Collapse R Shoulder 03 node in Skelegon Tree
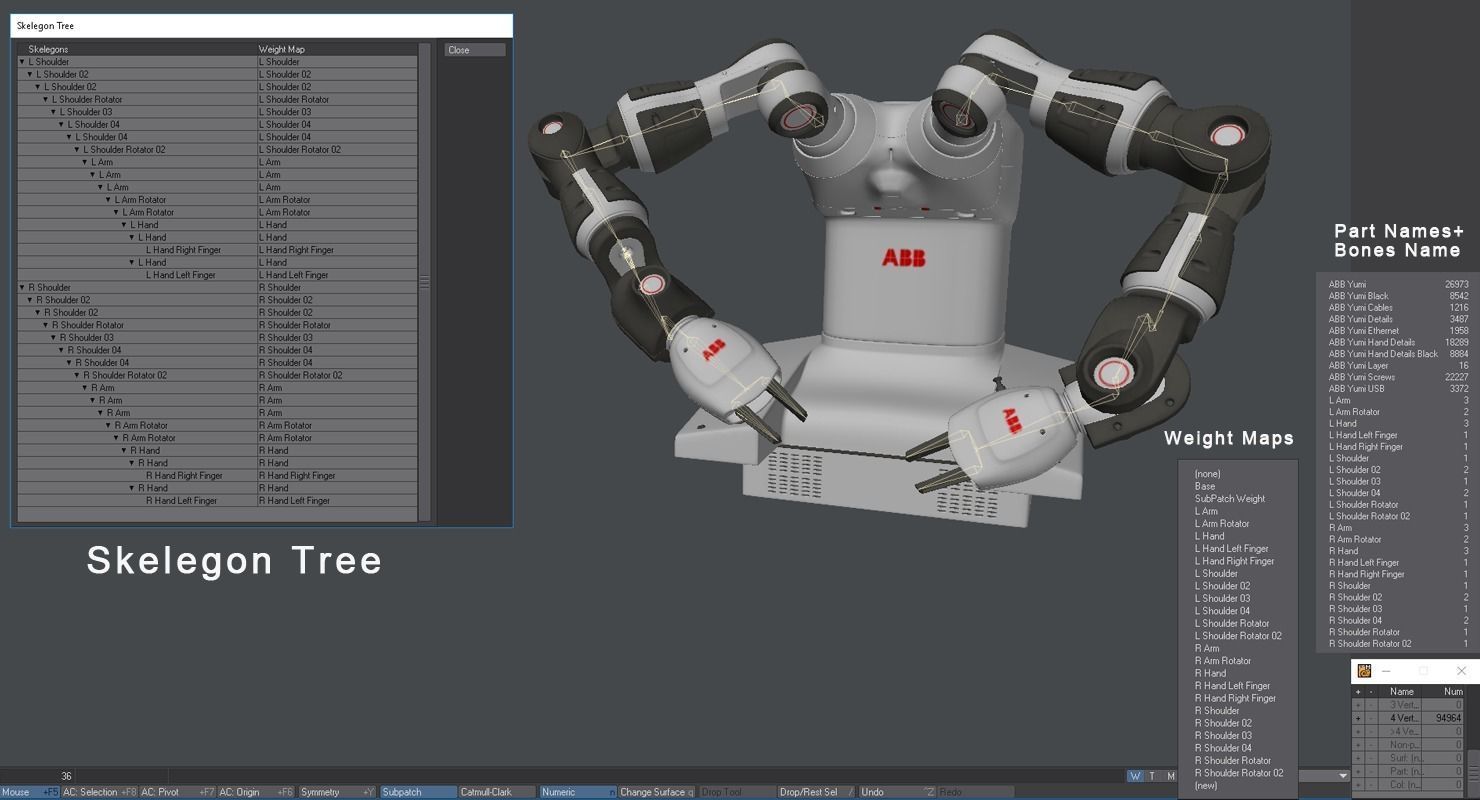This screenshot has width=1480, height=800. click(x=54, y=338)
